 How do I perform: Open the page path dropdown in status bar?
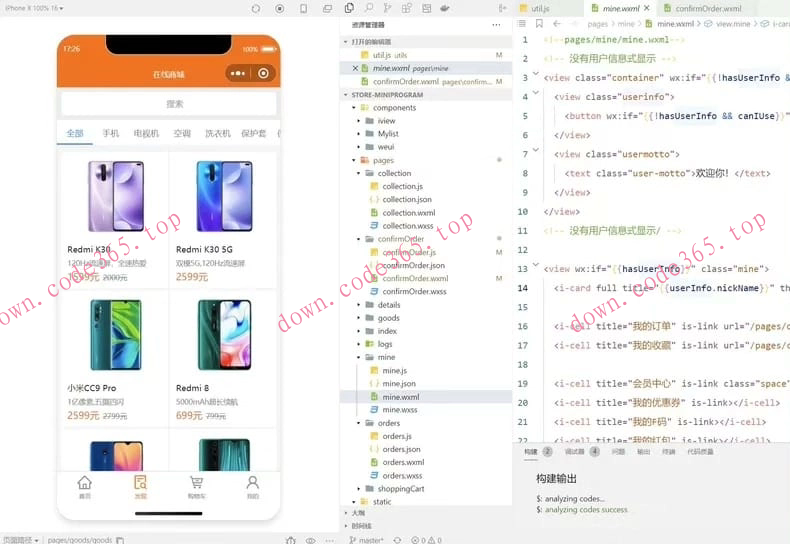pos(21,540)
